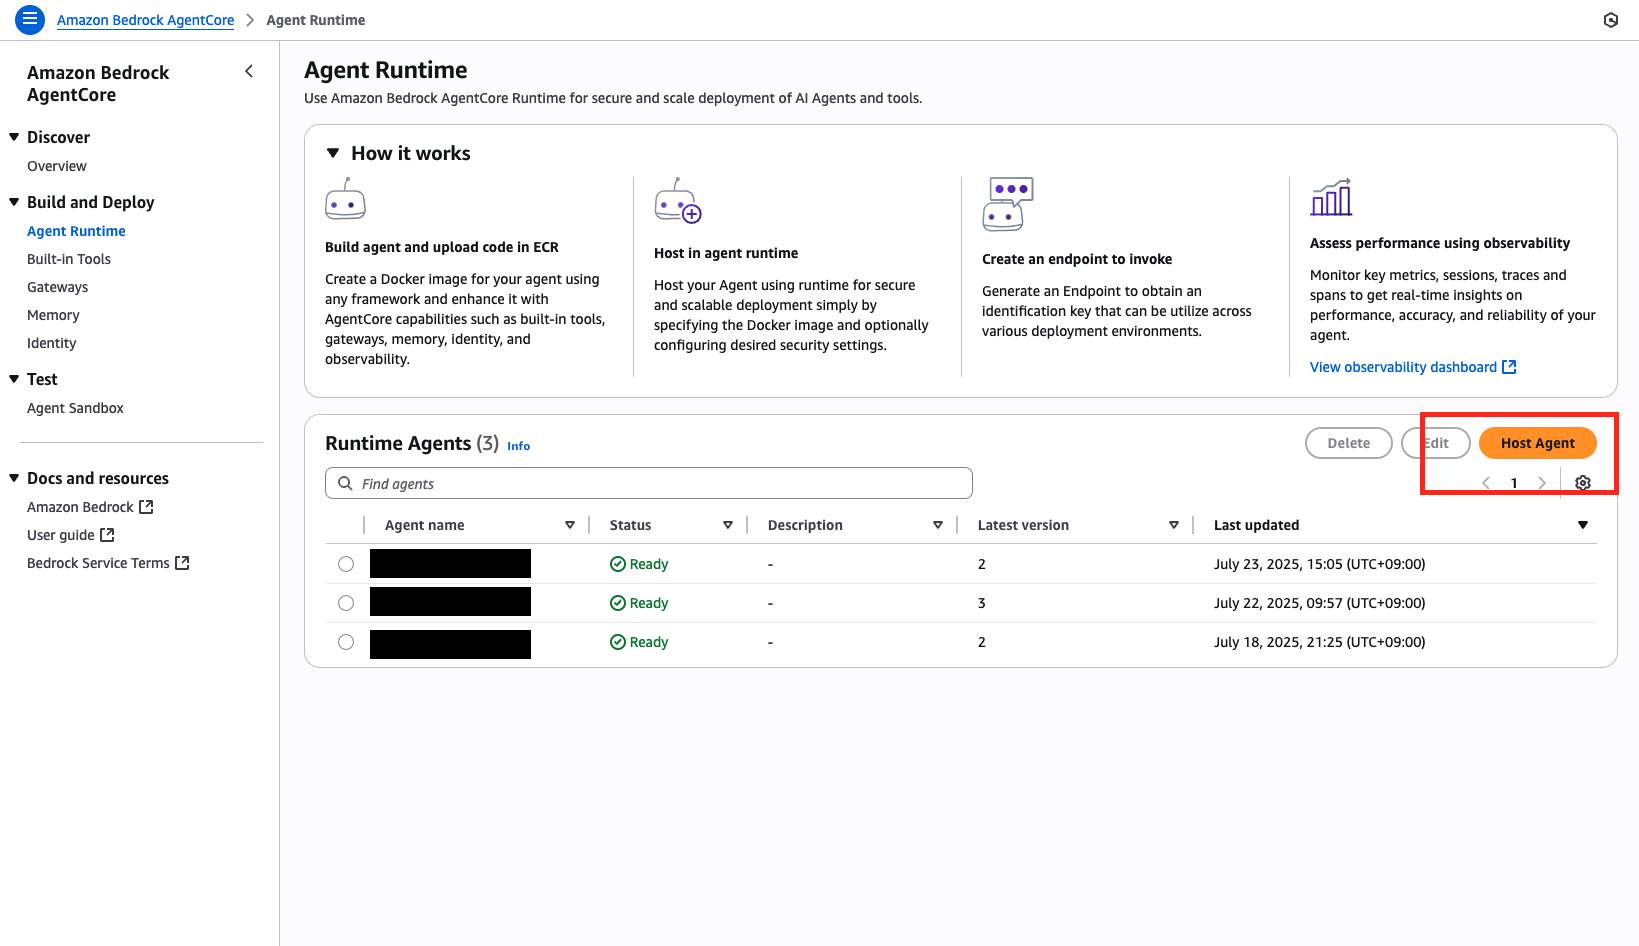Click the redacted agent name updated July 22
1639x946 pixels.
pyautogui.click(x=450, y=602)
